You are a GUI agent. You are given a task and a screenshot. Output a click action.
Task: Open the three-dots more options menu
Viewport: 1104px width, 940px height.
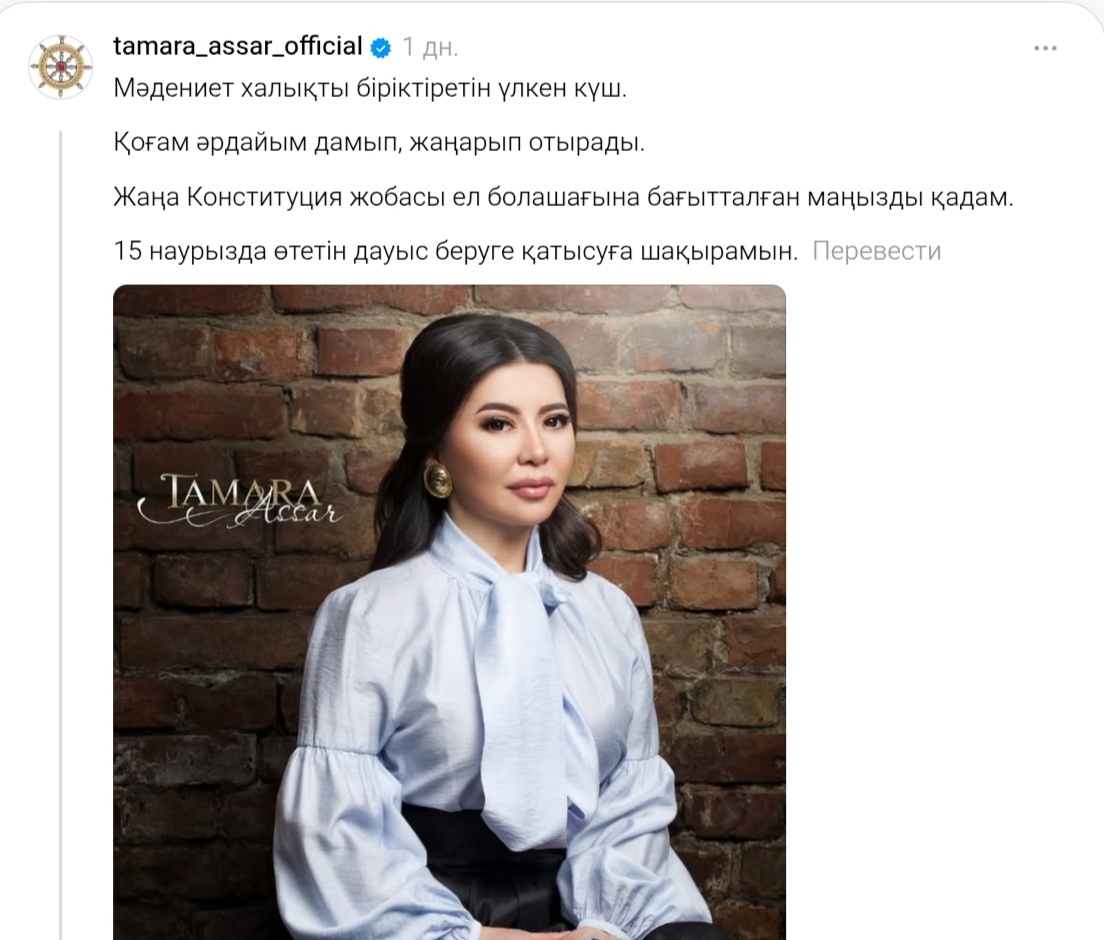pos(1045,49)
